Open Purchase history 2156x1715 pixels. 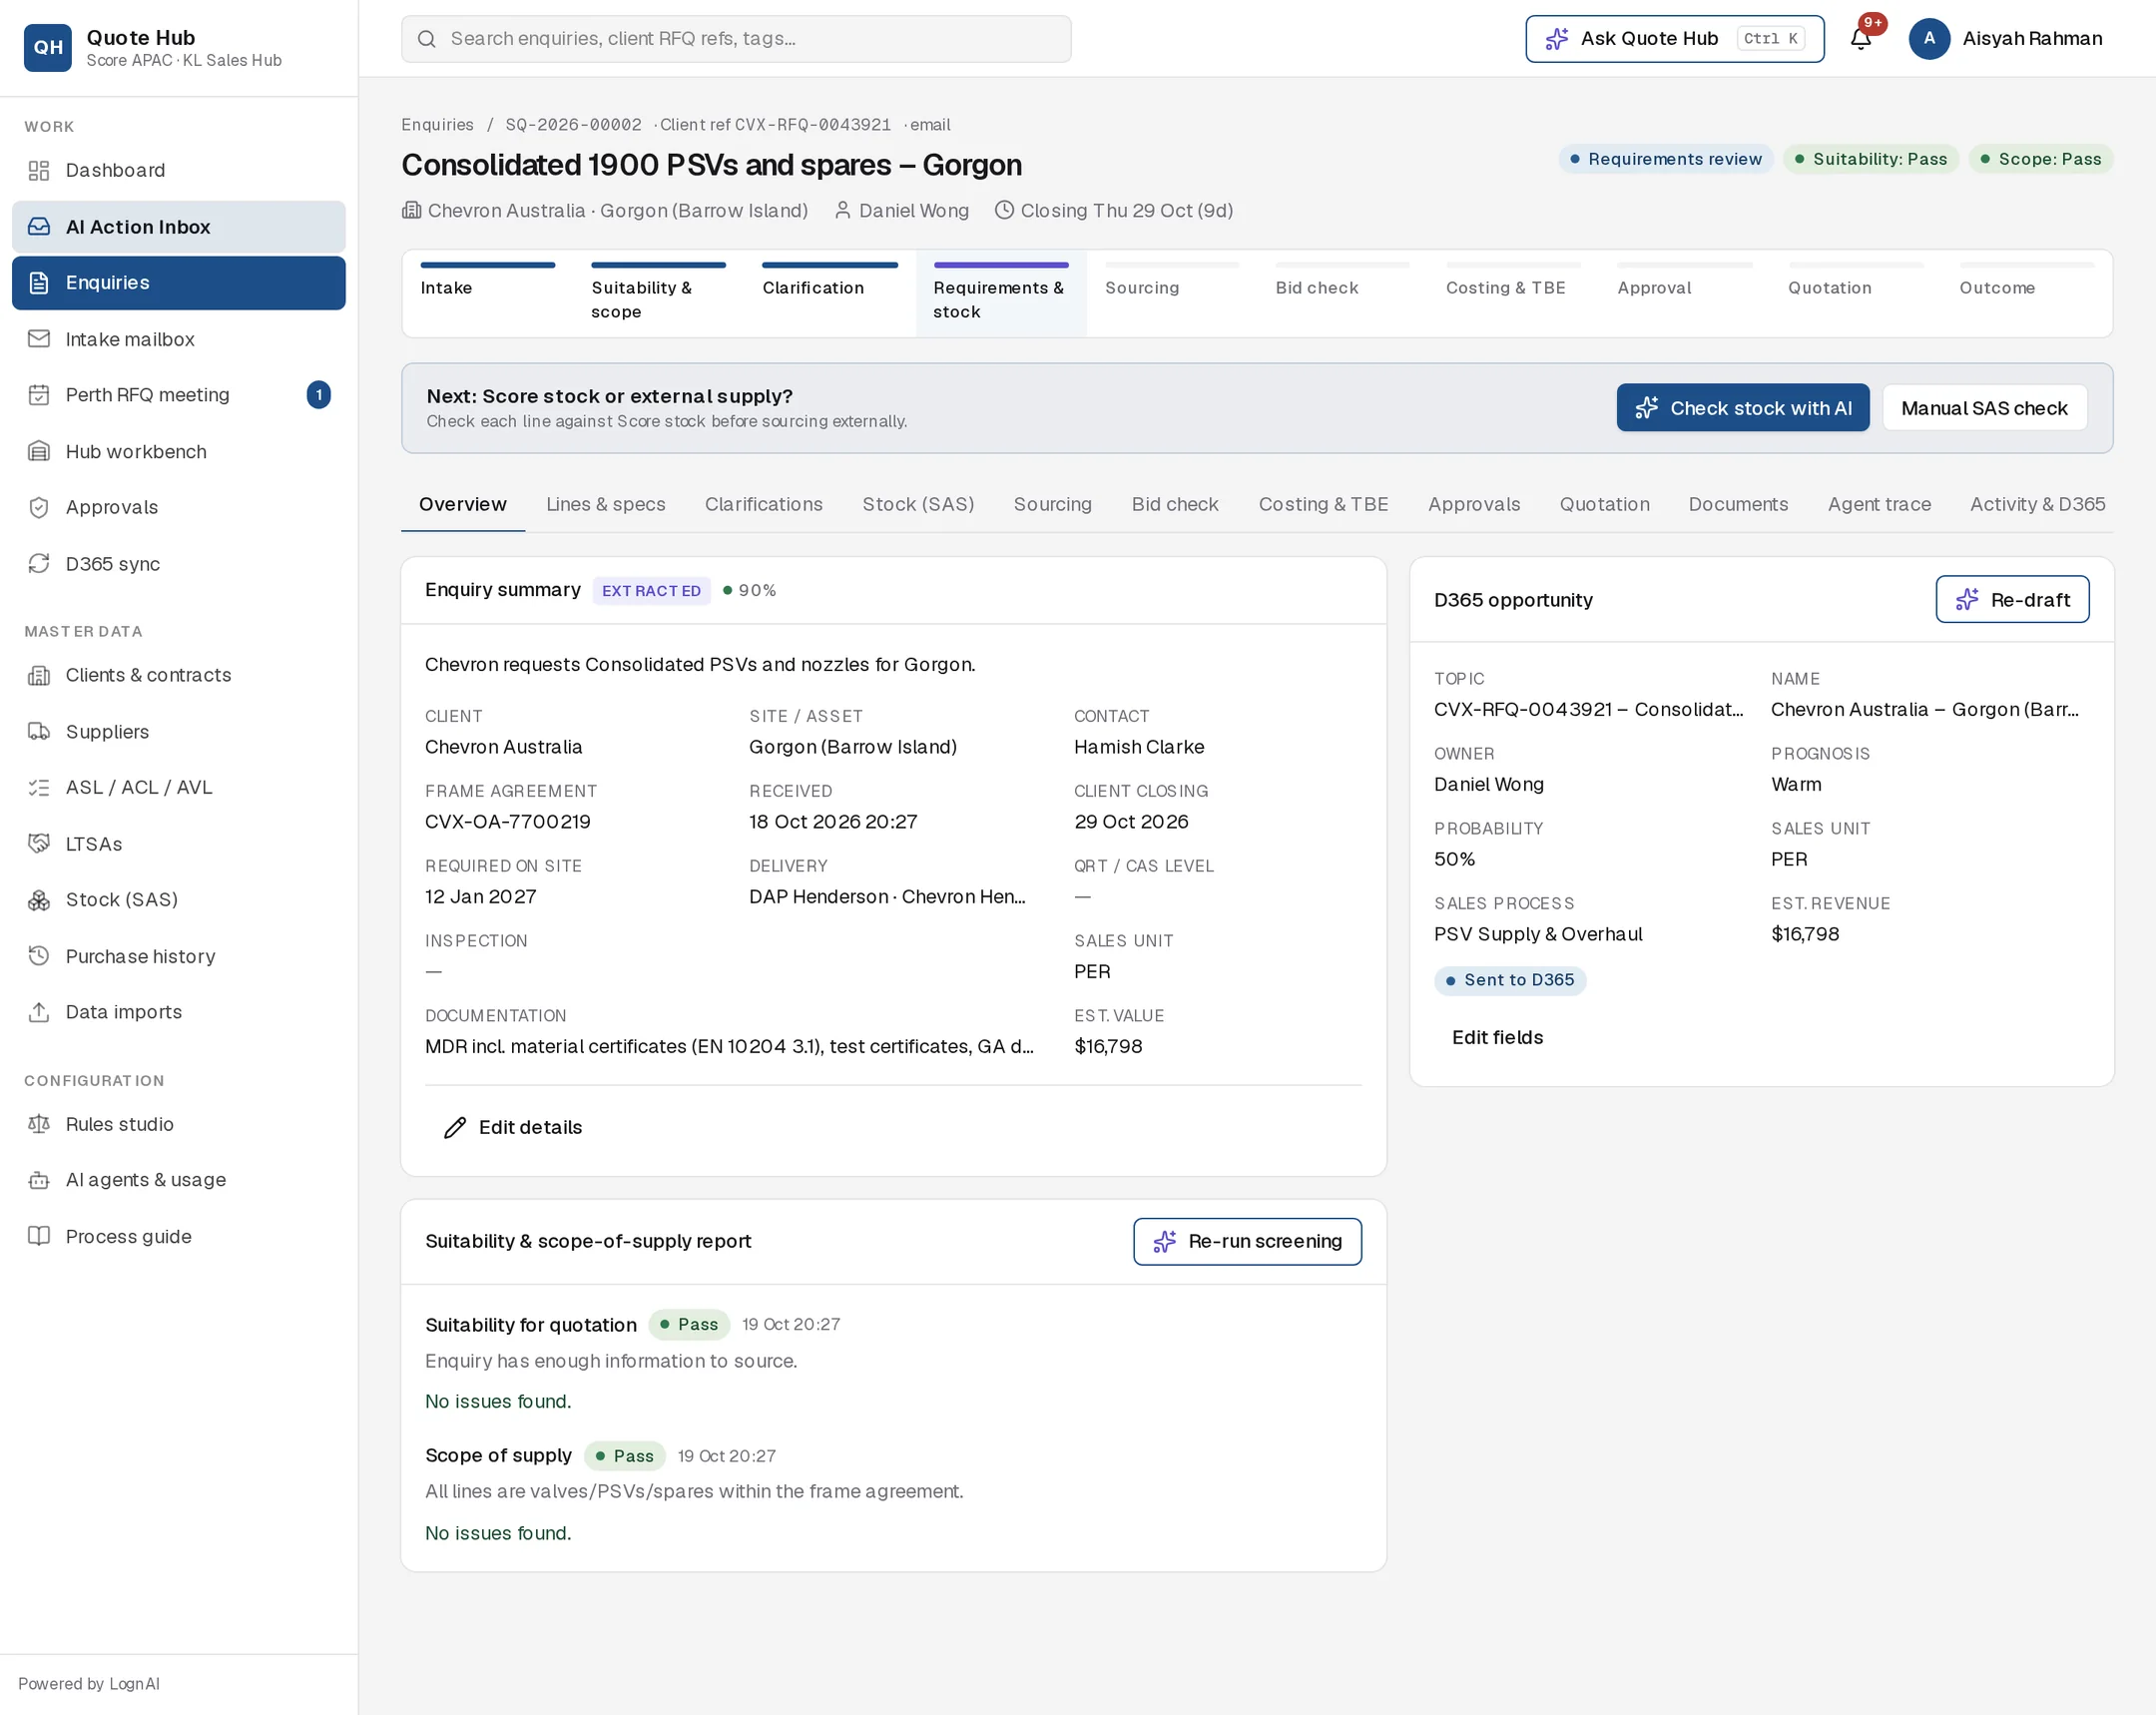[179, 956]
